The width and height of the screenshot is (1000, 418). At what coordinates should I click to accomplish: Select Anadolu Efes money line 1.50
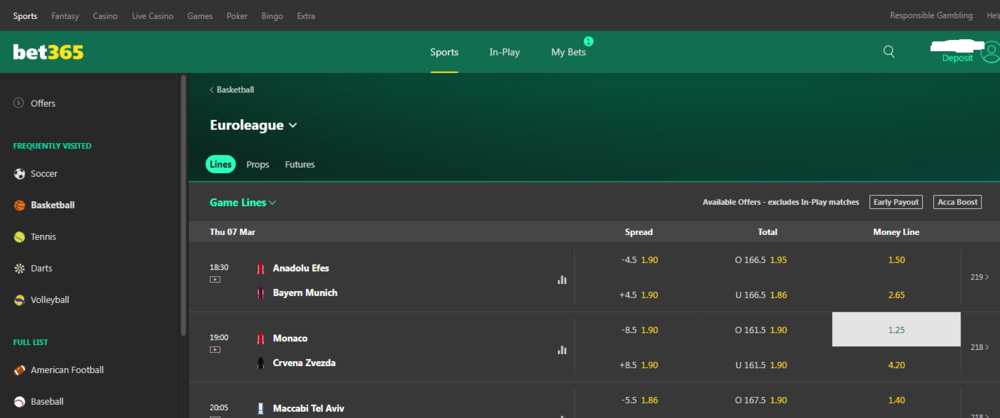coord(896,260)
